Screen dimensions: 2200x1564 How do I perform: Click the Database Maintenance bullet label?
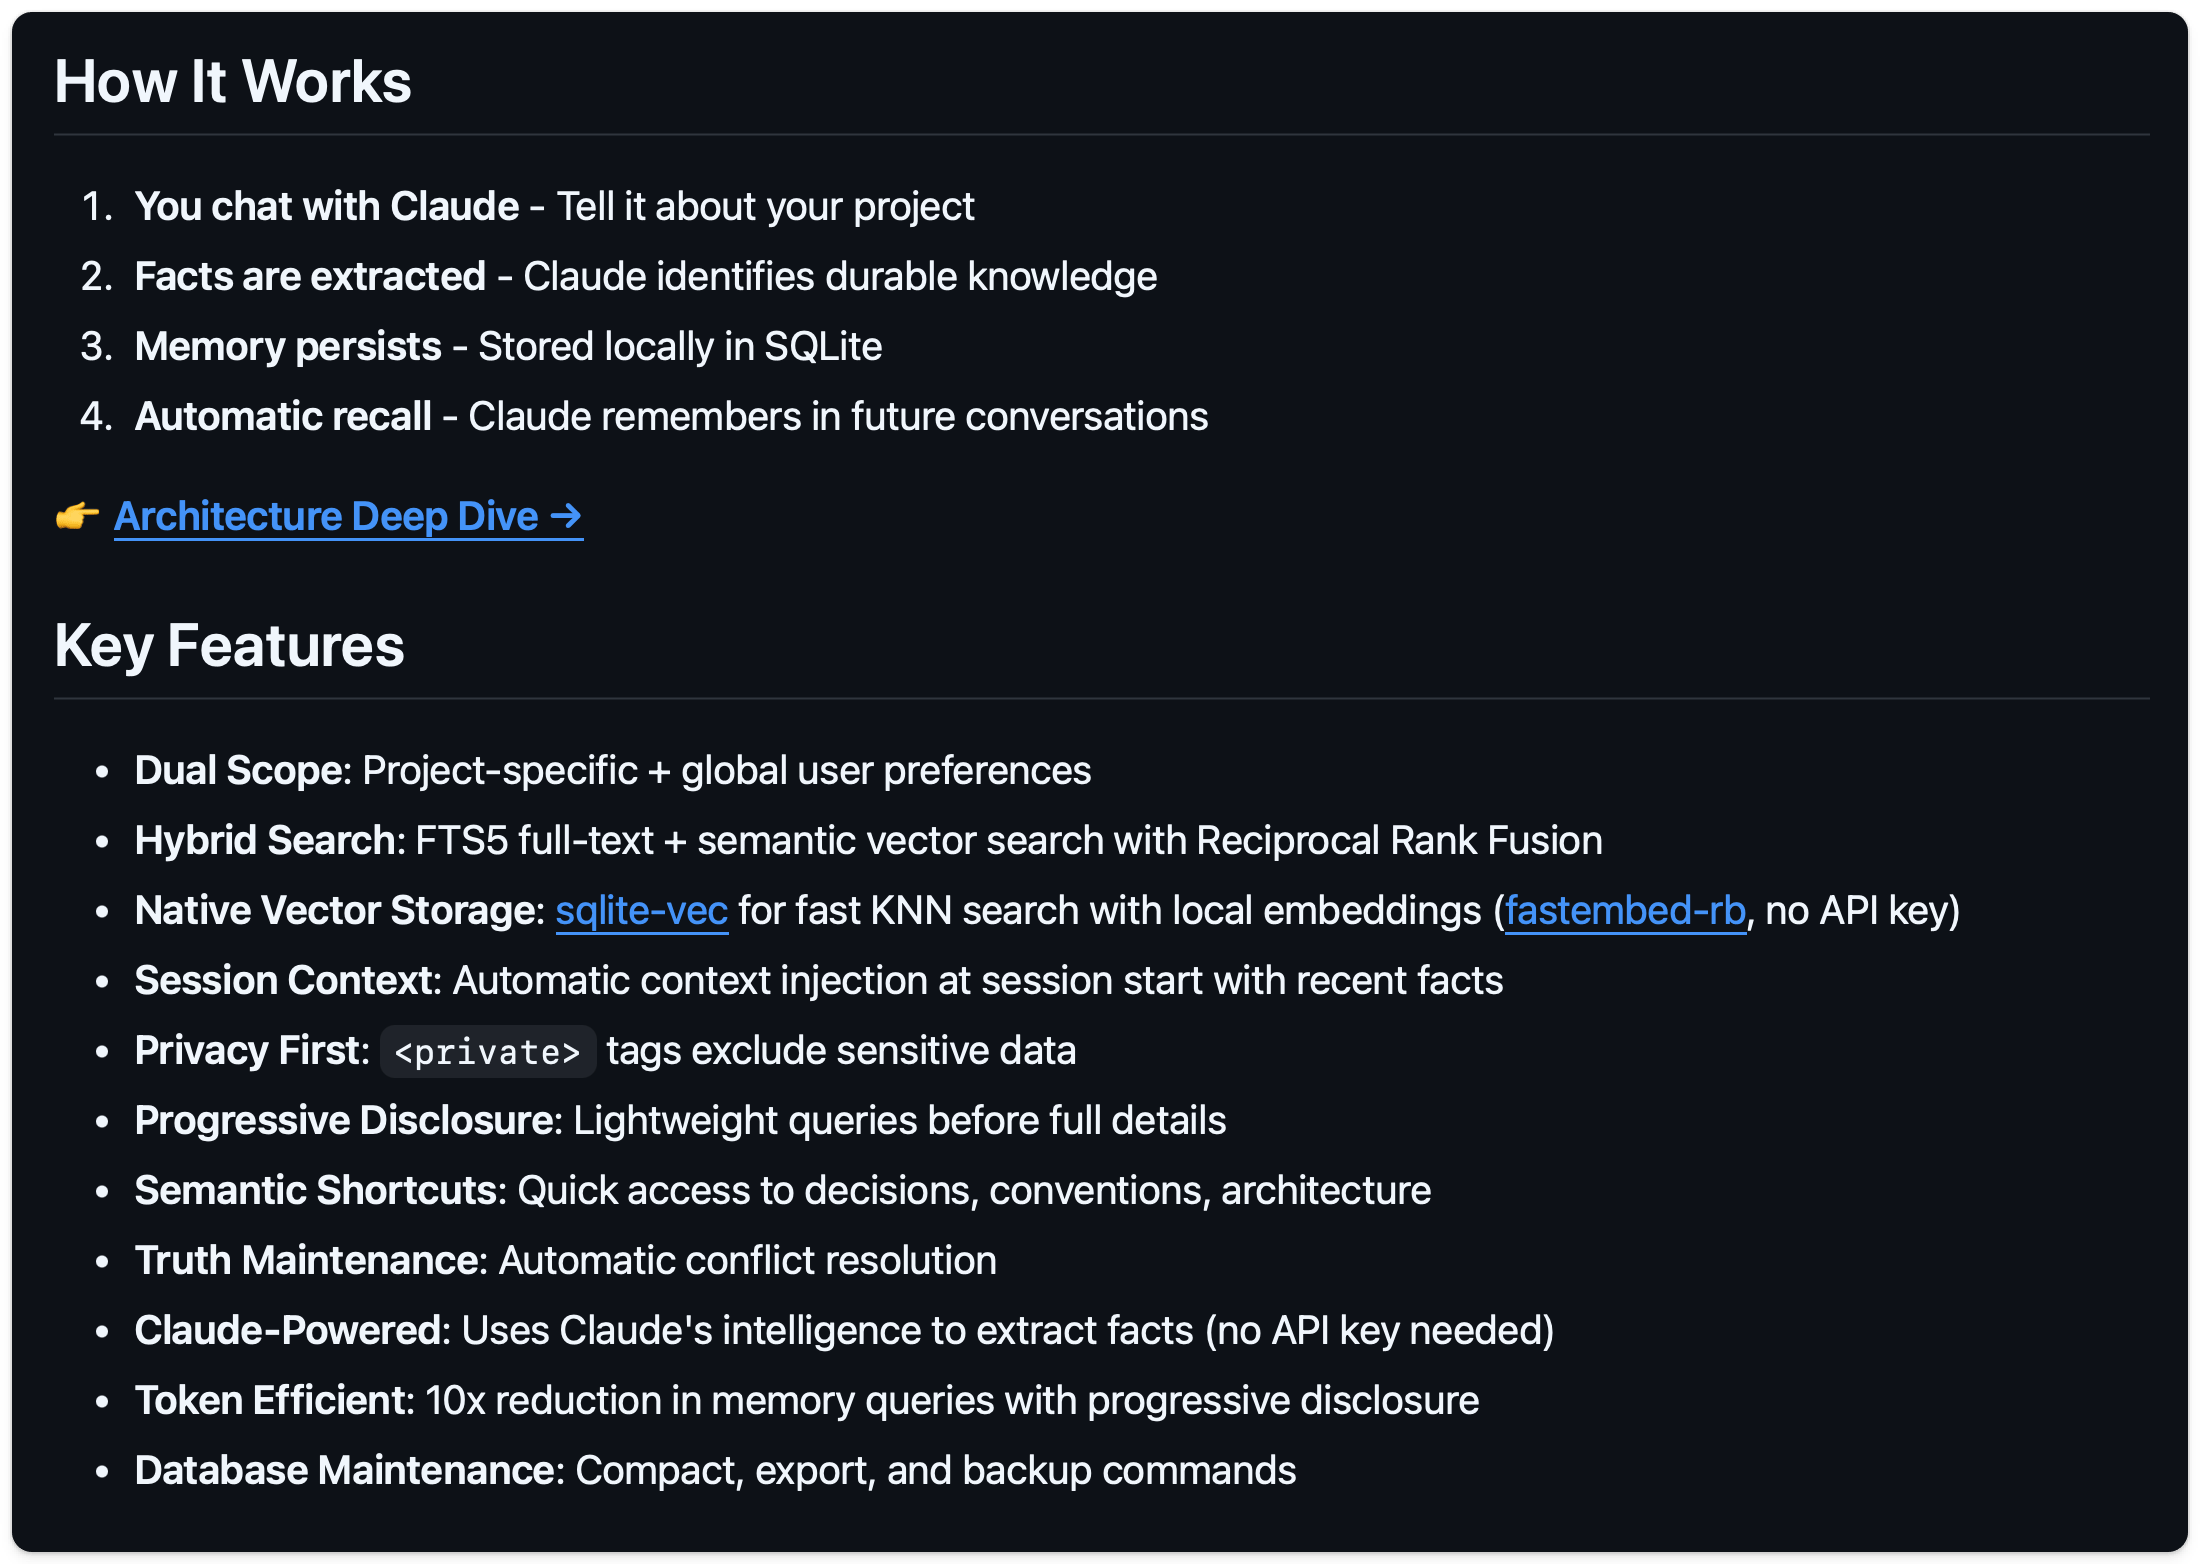coord(347,1471)
